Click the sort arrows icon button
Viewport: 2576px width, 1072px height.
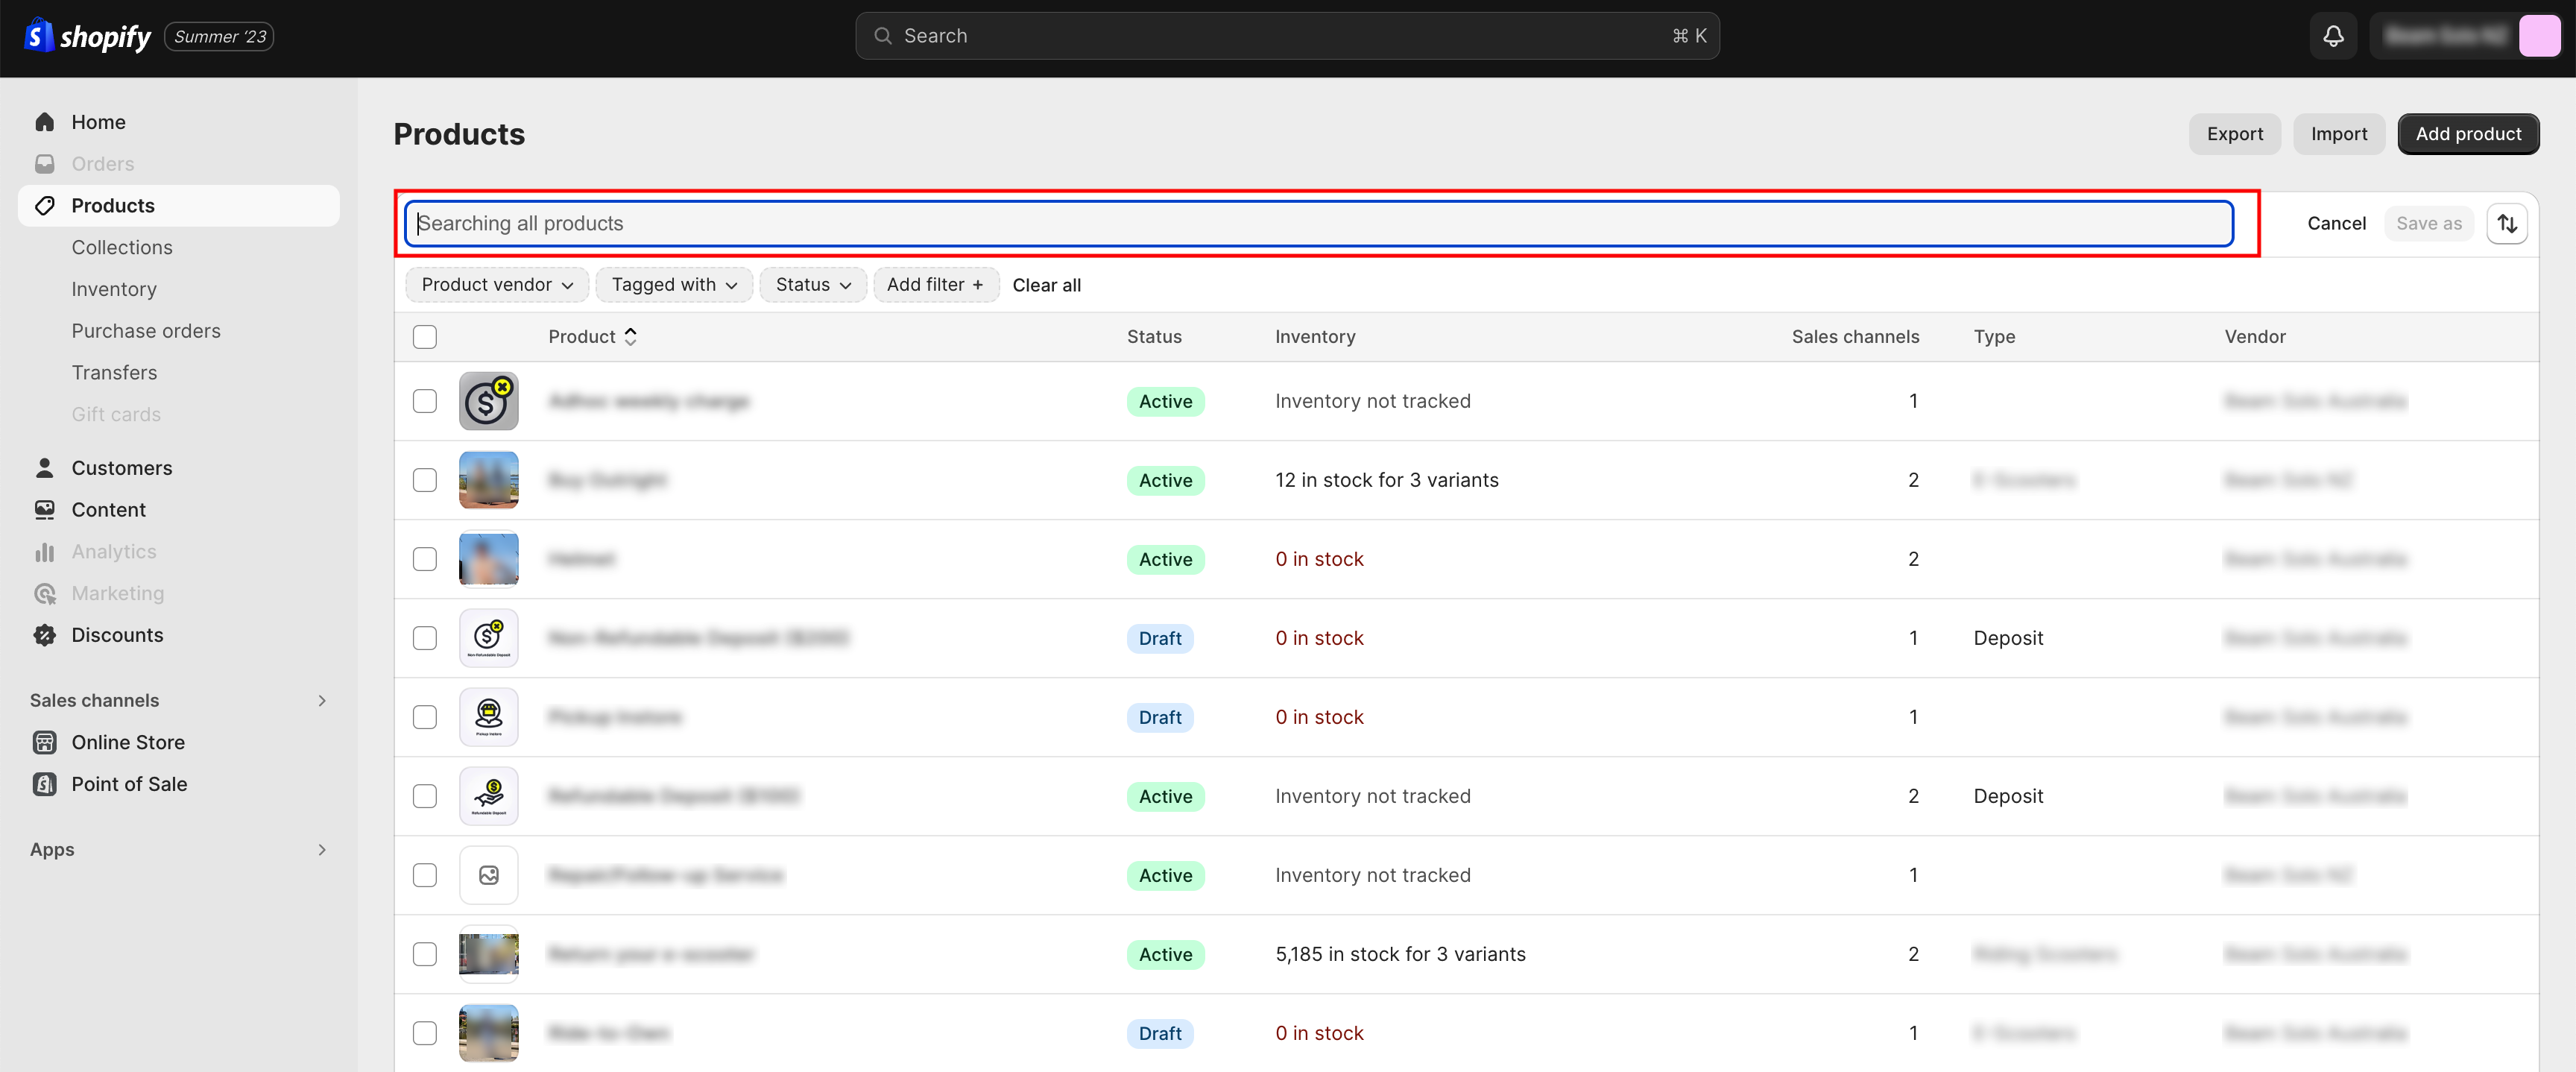pos(2506,223)
